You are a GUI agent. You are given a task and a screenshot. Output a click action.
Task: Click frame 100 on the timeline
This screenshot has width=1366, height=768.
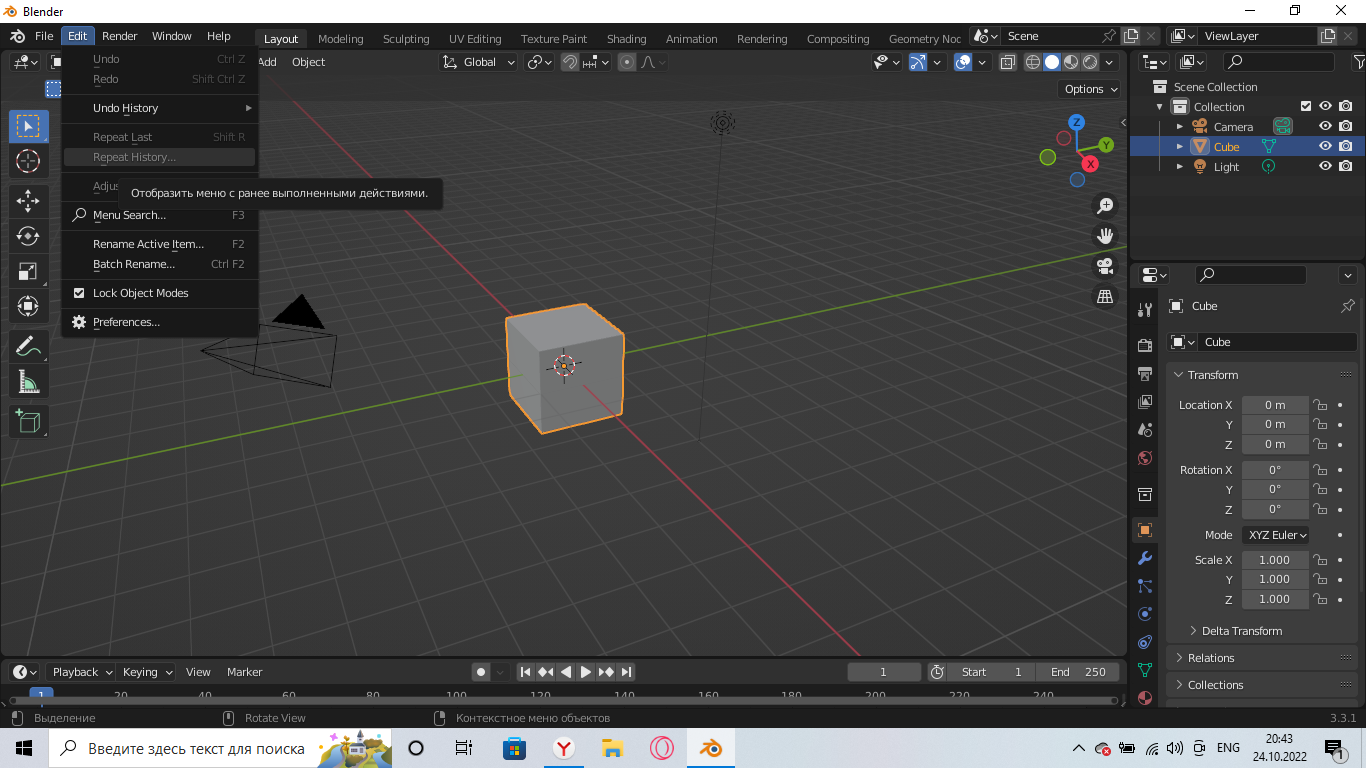(455, 692)
